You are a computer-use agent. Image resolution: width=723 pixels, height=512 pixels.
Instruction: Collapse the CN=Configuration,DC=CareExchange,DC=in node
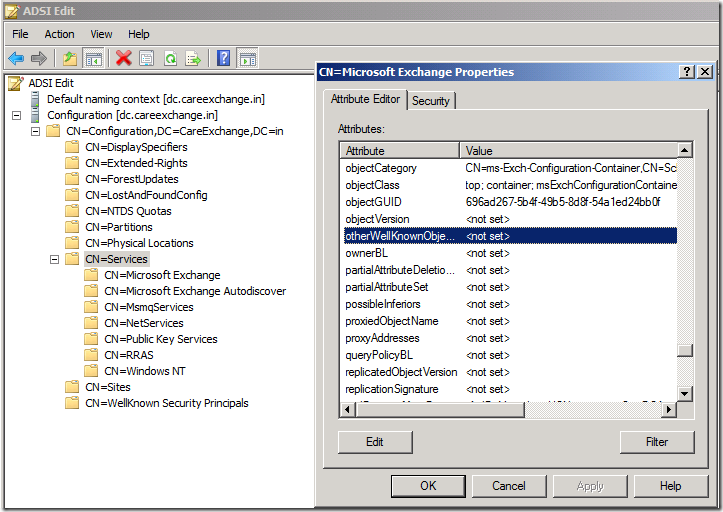36,131
